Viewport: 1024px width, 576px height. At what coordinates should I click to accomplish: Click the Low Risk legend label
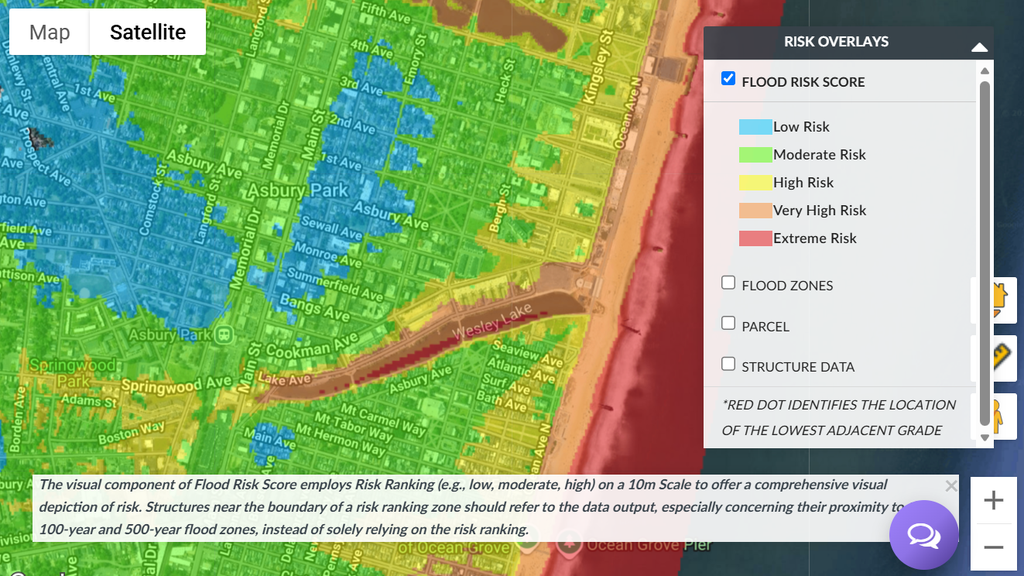point(801,127)
